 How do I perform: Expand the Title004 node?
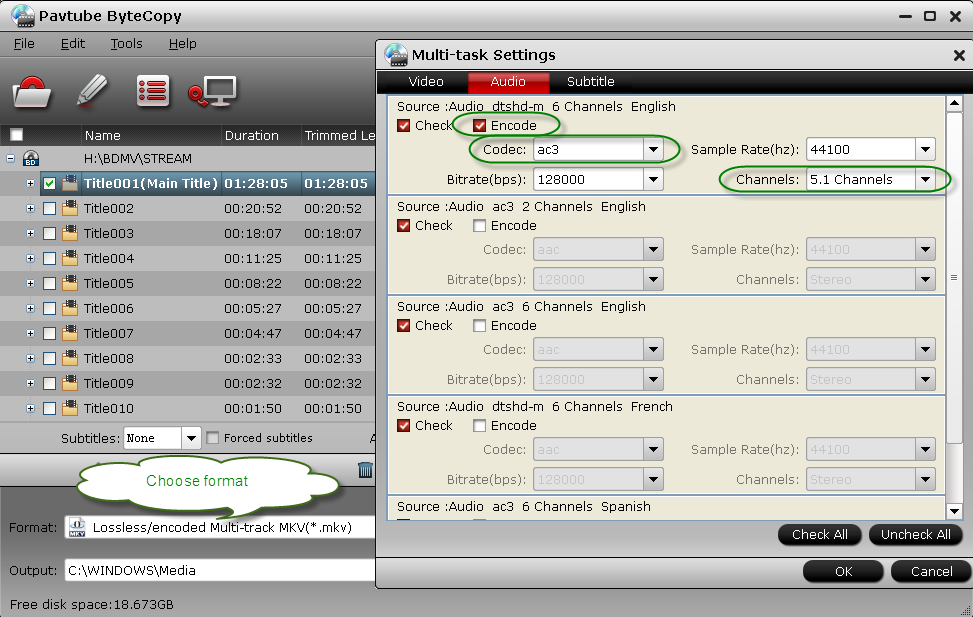30,258
